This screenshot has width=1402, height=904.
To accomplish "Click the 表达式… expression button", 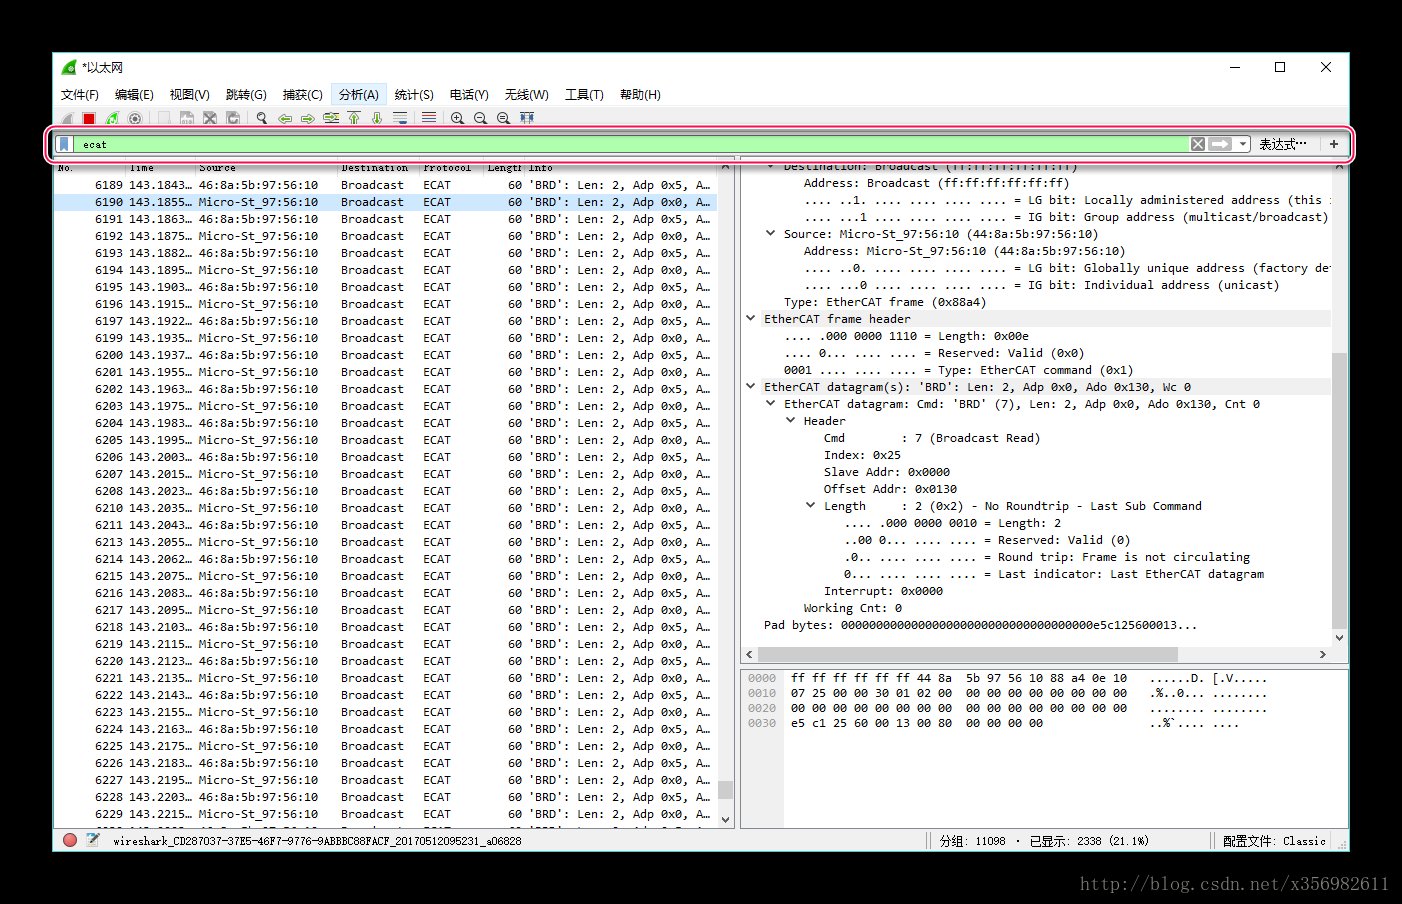I will pos(1282,144).
